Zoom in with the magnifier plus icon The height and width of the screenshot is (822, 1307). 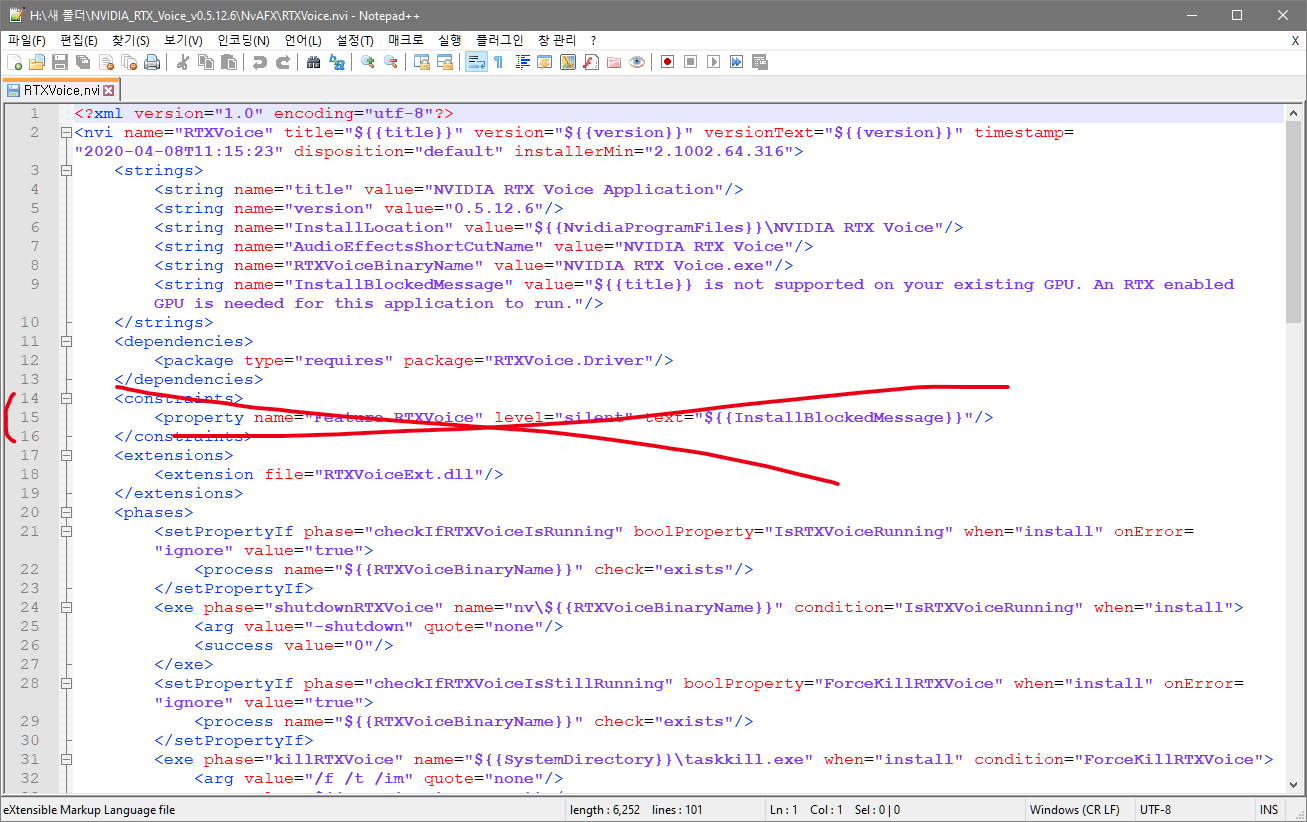[368, 62]
